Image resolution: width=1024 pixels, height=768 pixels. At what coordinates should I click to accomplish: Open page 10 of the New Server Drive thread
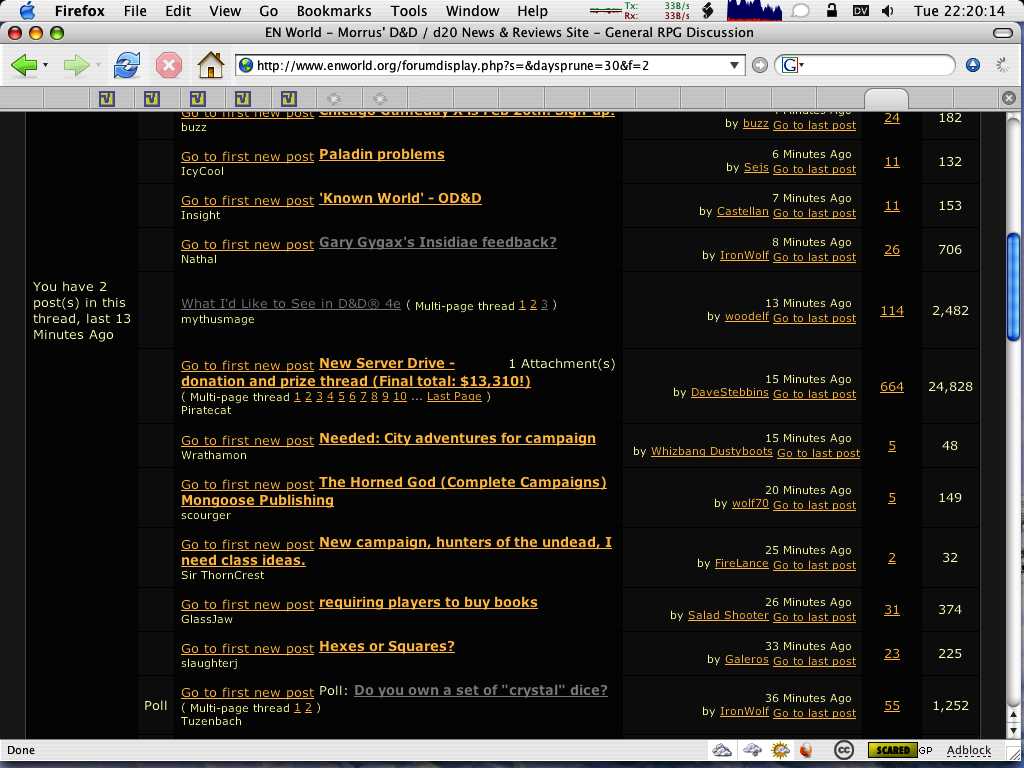(x=400, y=396)
